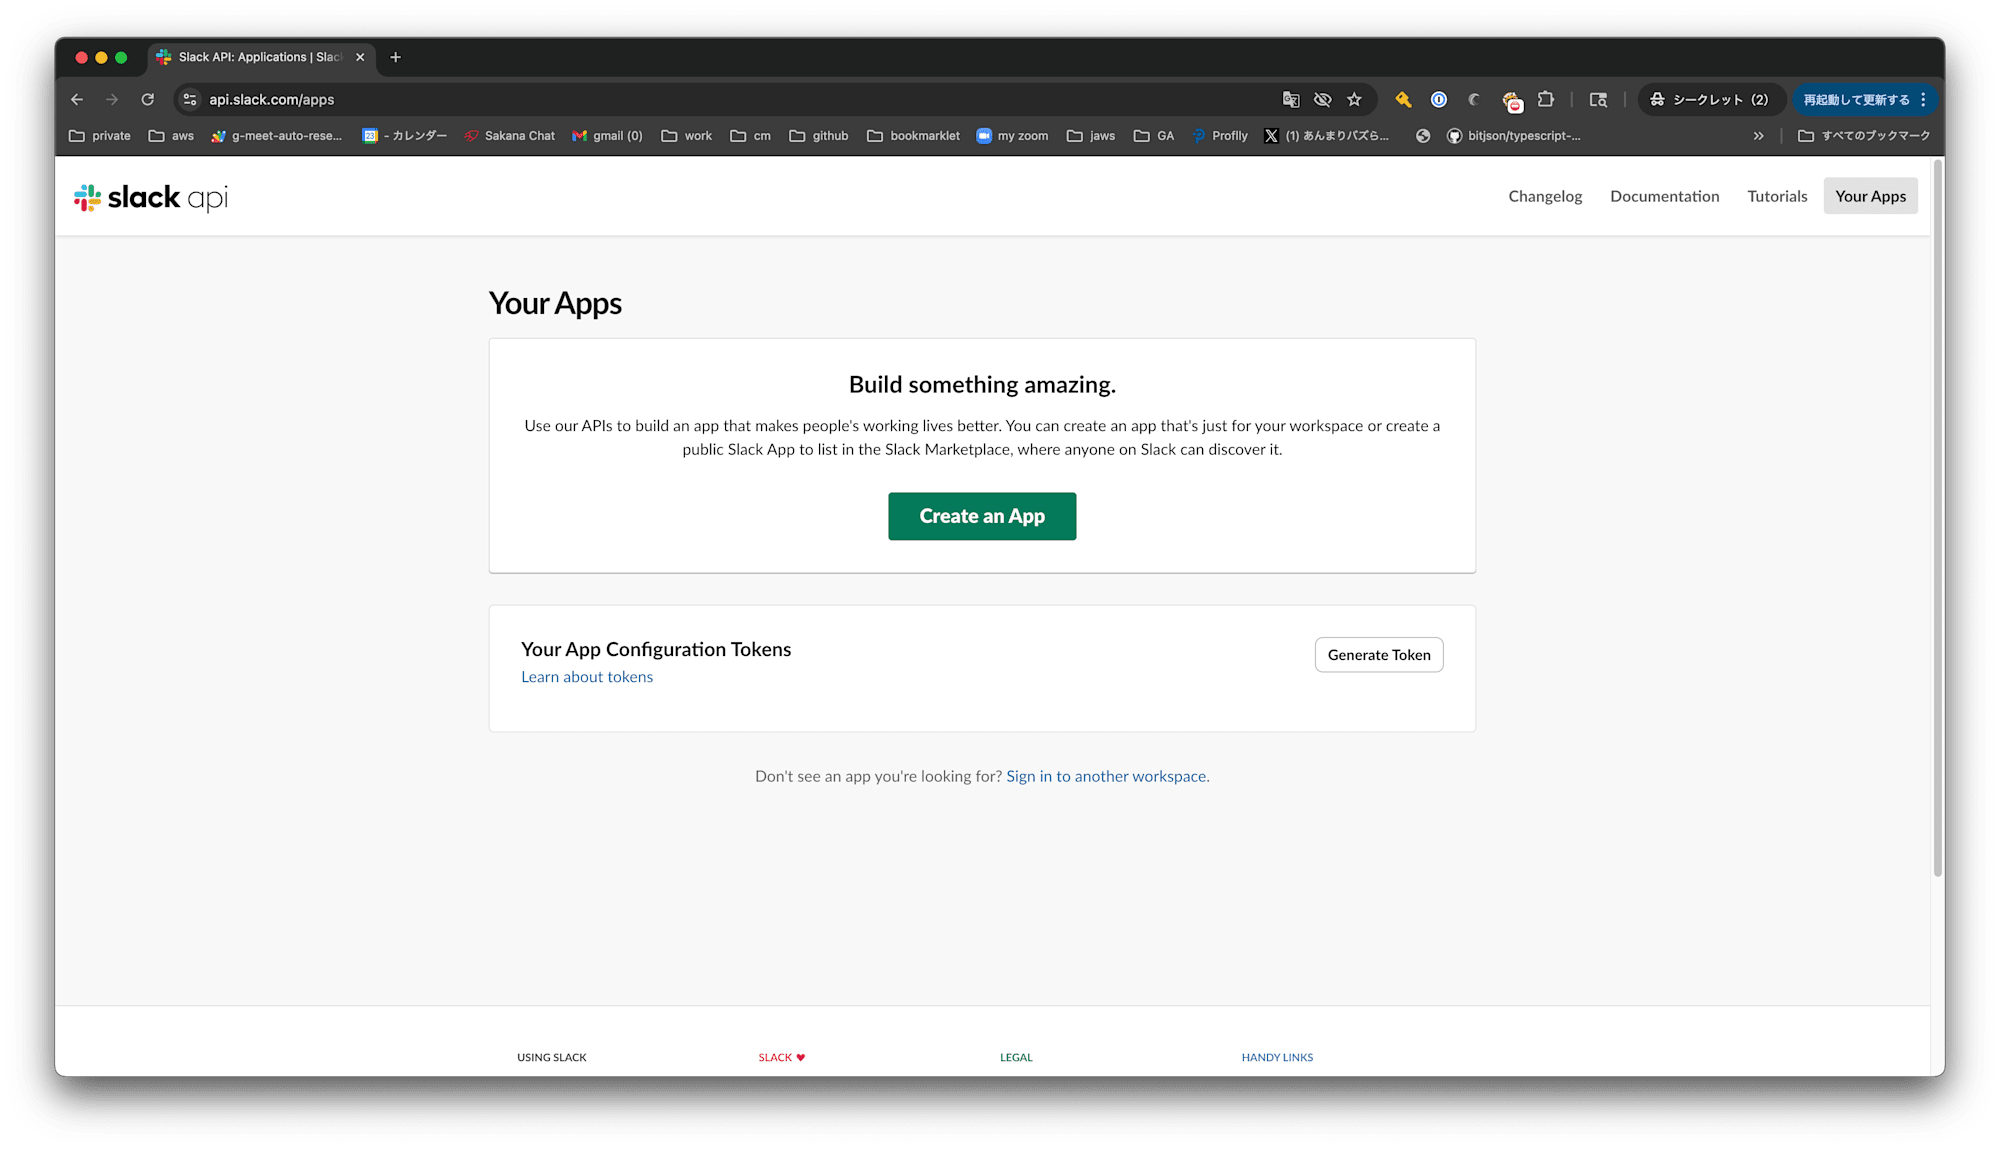Click the crescent moon extension icon
Image resolution: width=2000 pixels, height=1149 pixels.
pos(1474,99)
